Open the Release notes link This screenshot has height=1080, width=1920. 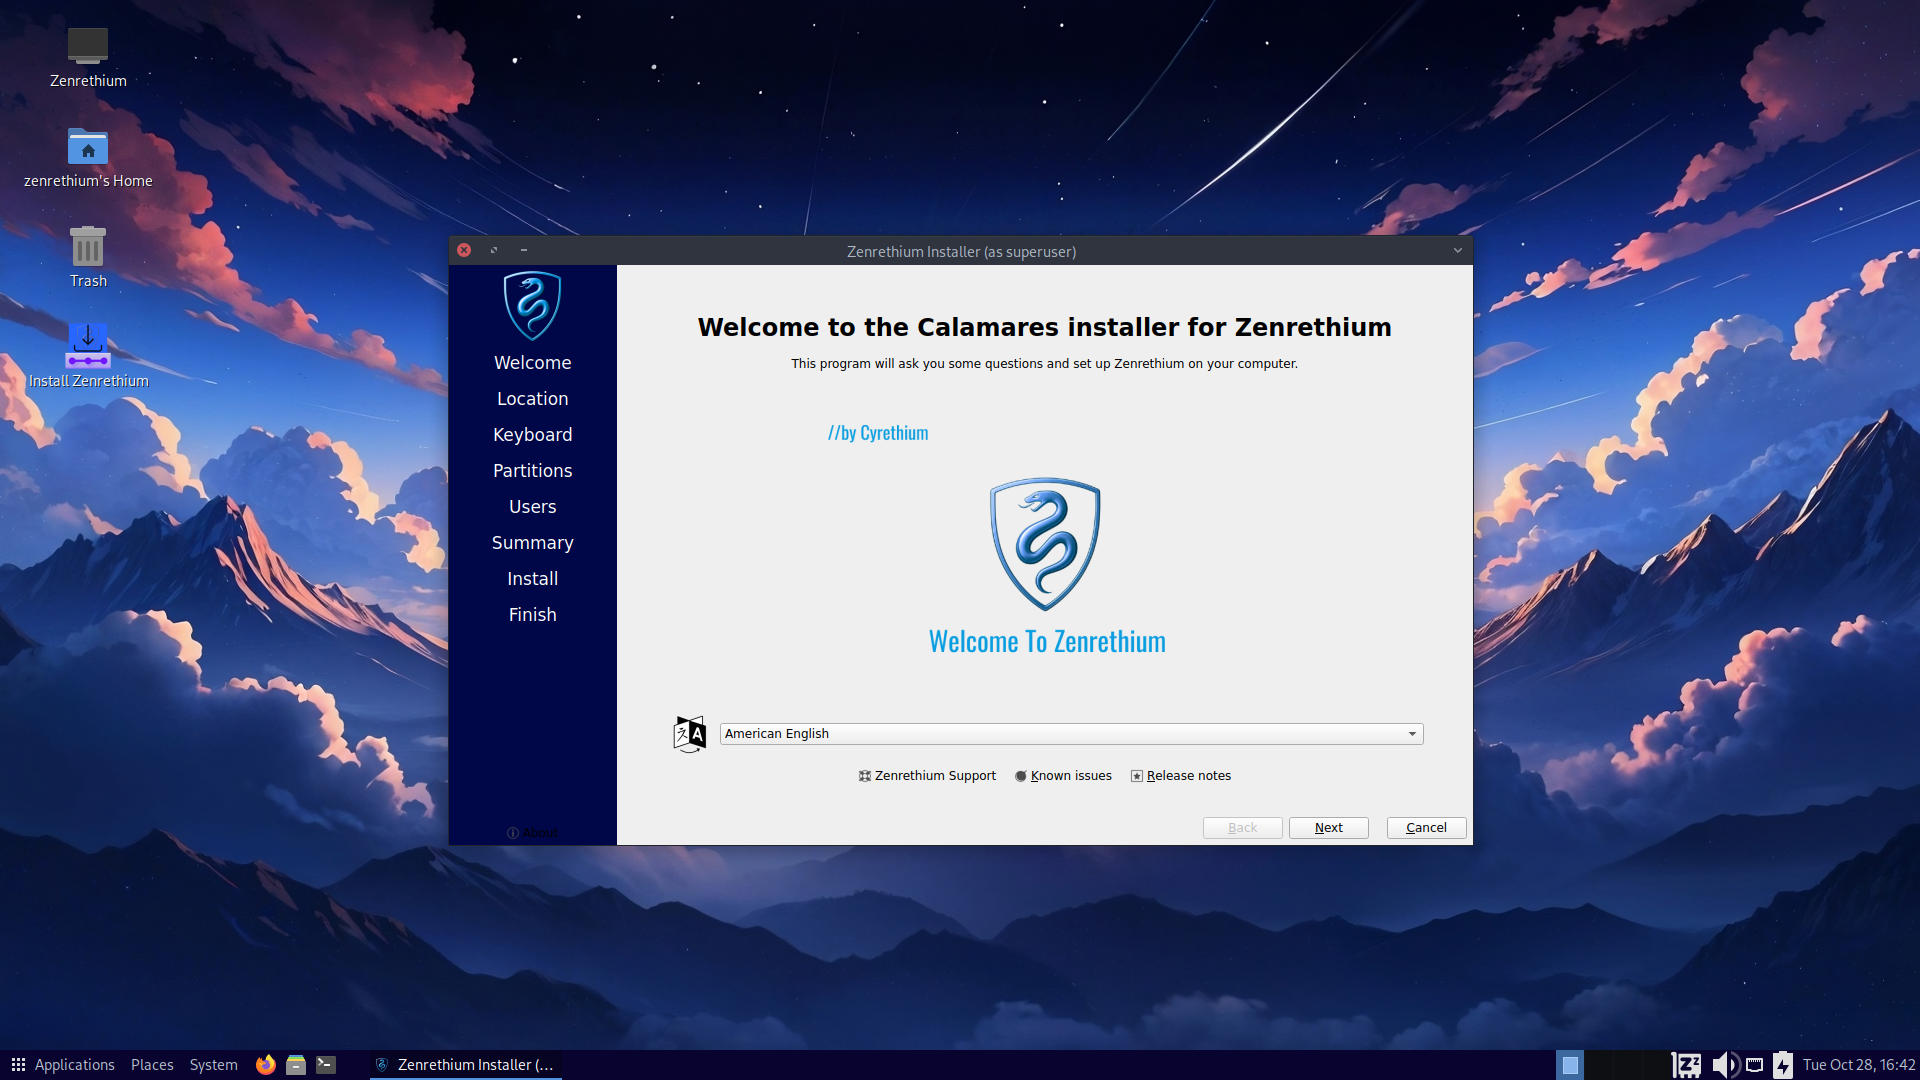(x=1188, y=776)
